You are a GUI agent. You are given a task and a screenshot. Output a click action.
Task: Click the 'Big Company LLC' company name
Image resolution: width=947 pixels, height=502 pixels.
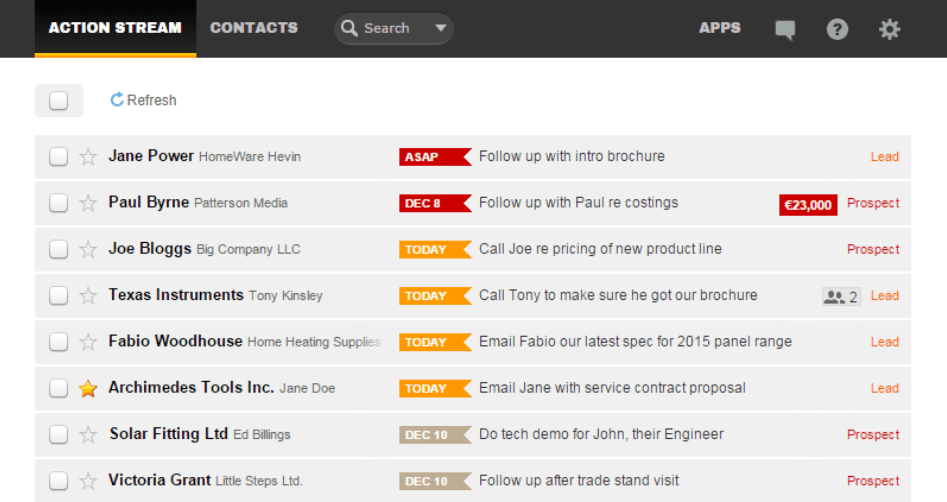[x=248, y=249]
